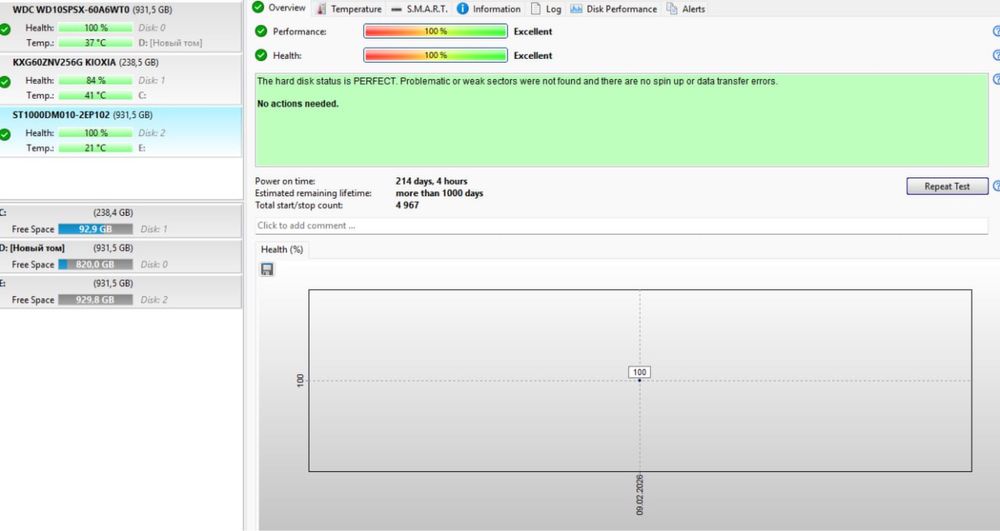This screenshot has height=531, width=1000.
Task: Click the 09.02.2026 date label under graph
Action: point(640,495)
